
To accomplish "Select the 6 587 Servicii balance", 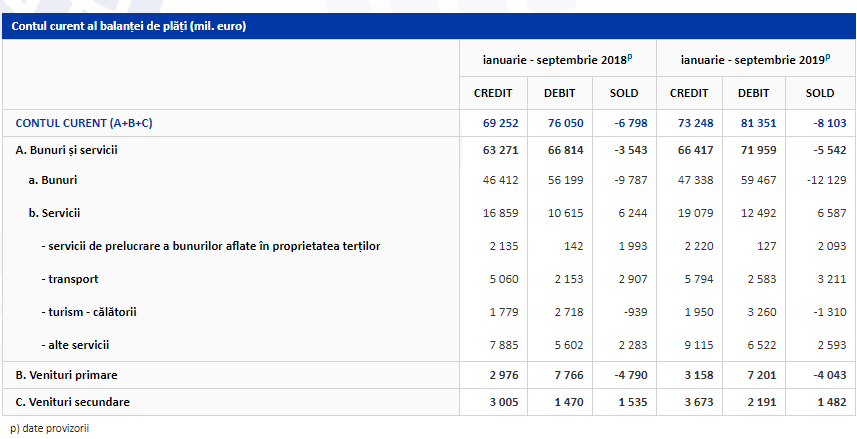I will (832, 213).
